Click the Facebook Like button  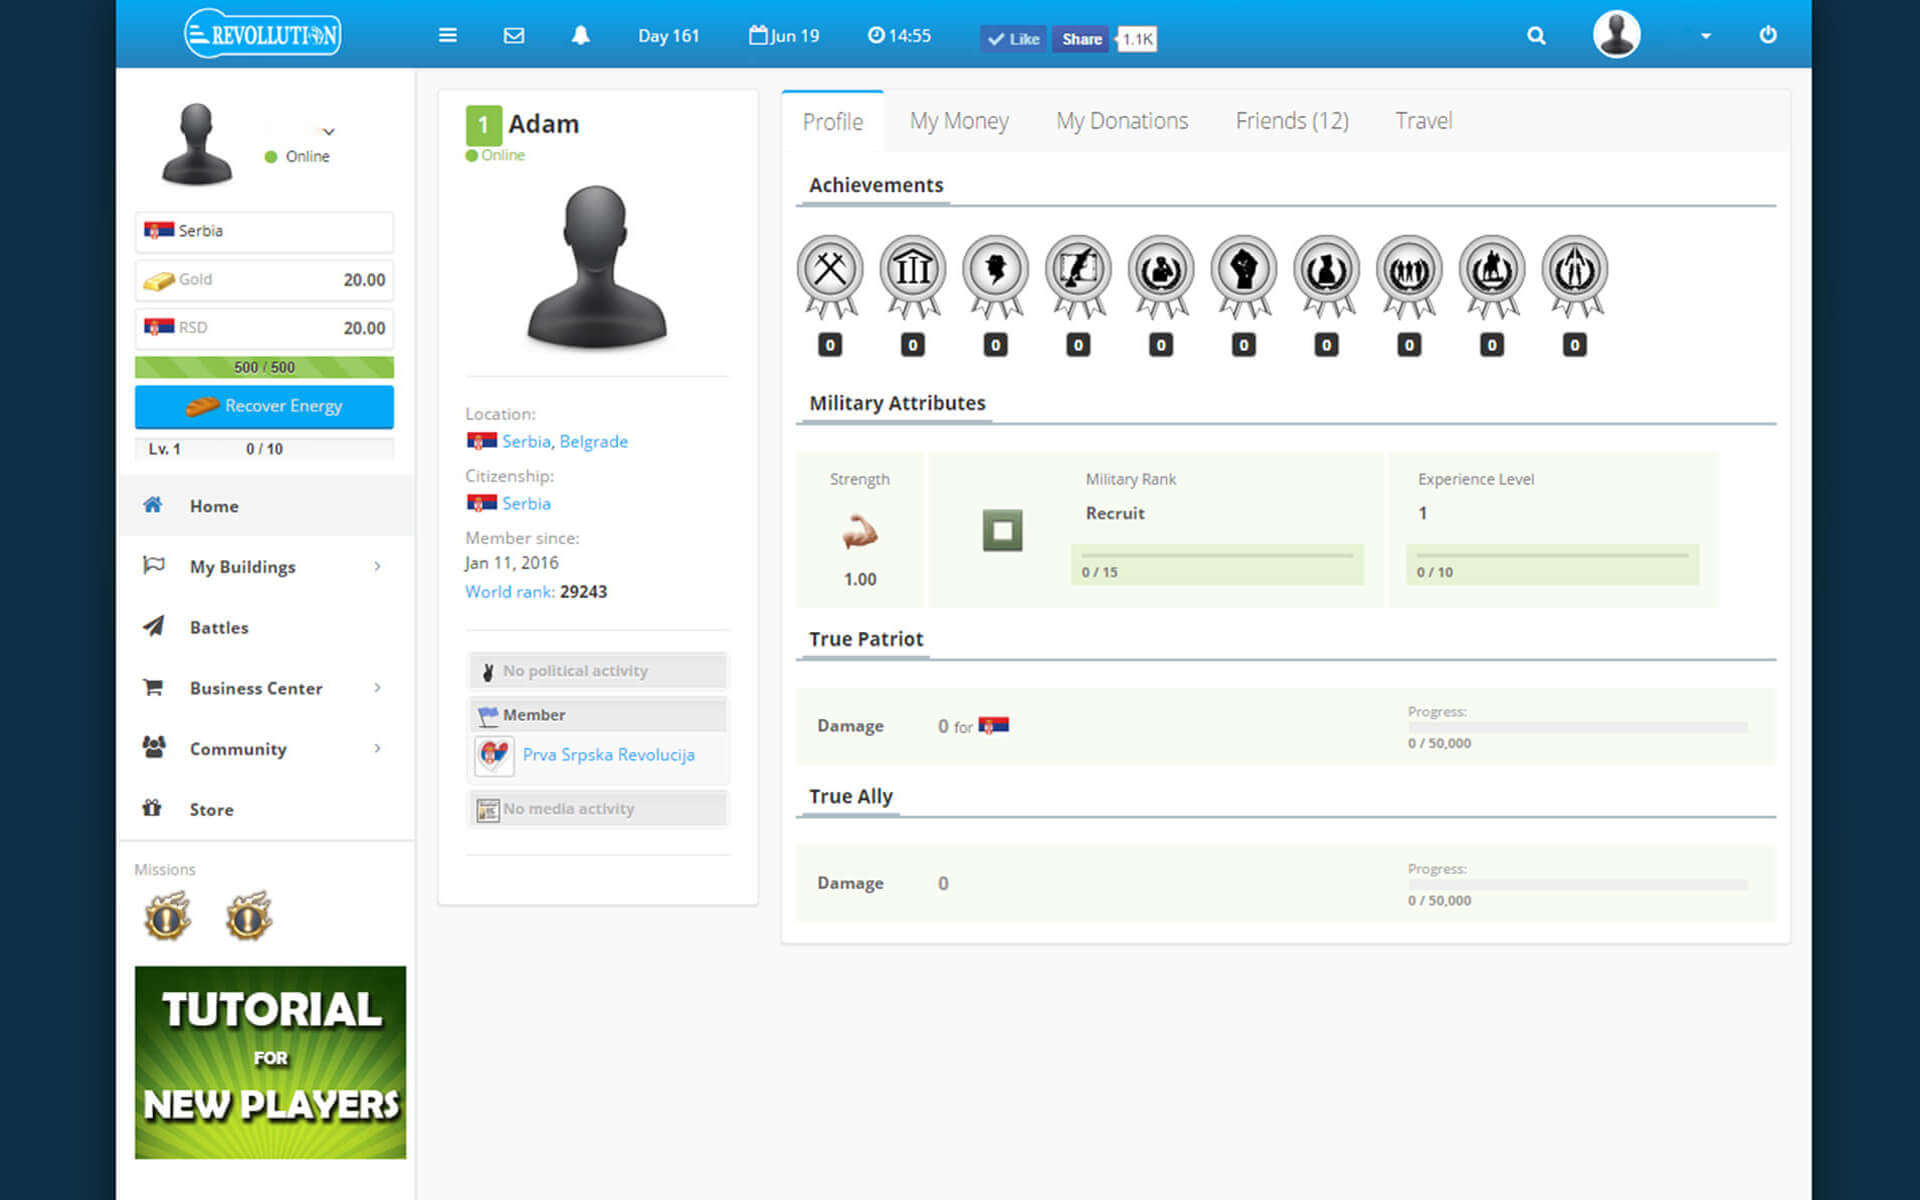click(x=1013, y=39)
